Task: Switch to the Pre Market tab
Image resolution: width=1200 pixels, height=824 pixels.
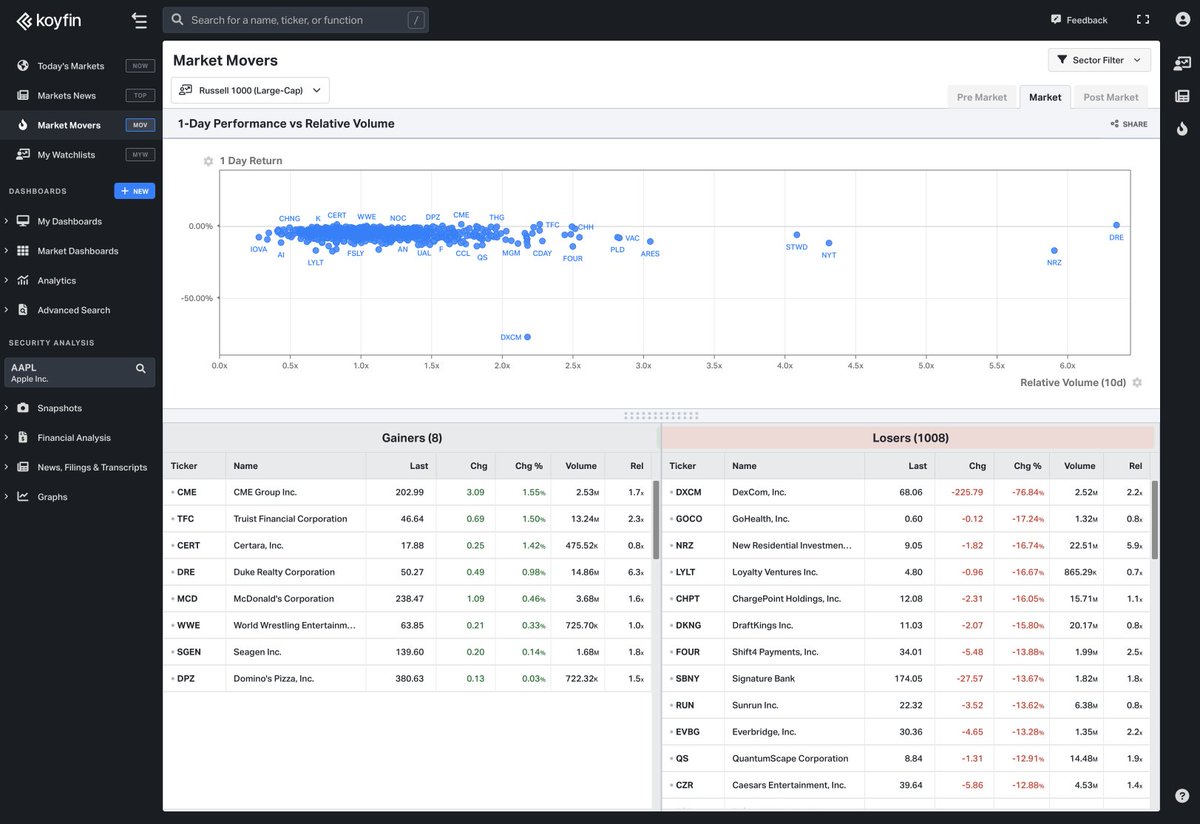Action: click(x=982, y=97)
